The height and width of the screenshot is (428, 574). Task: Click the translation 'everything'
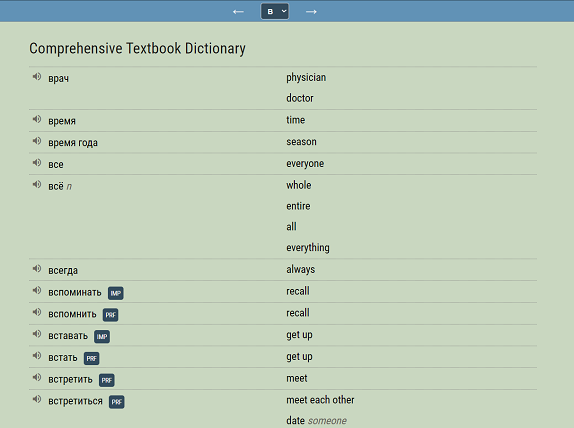[x=308, y=248]
